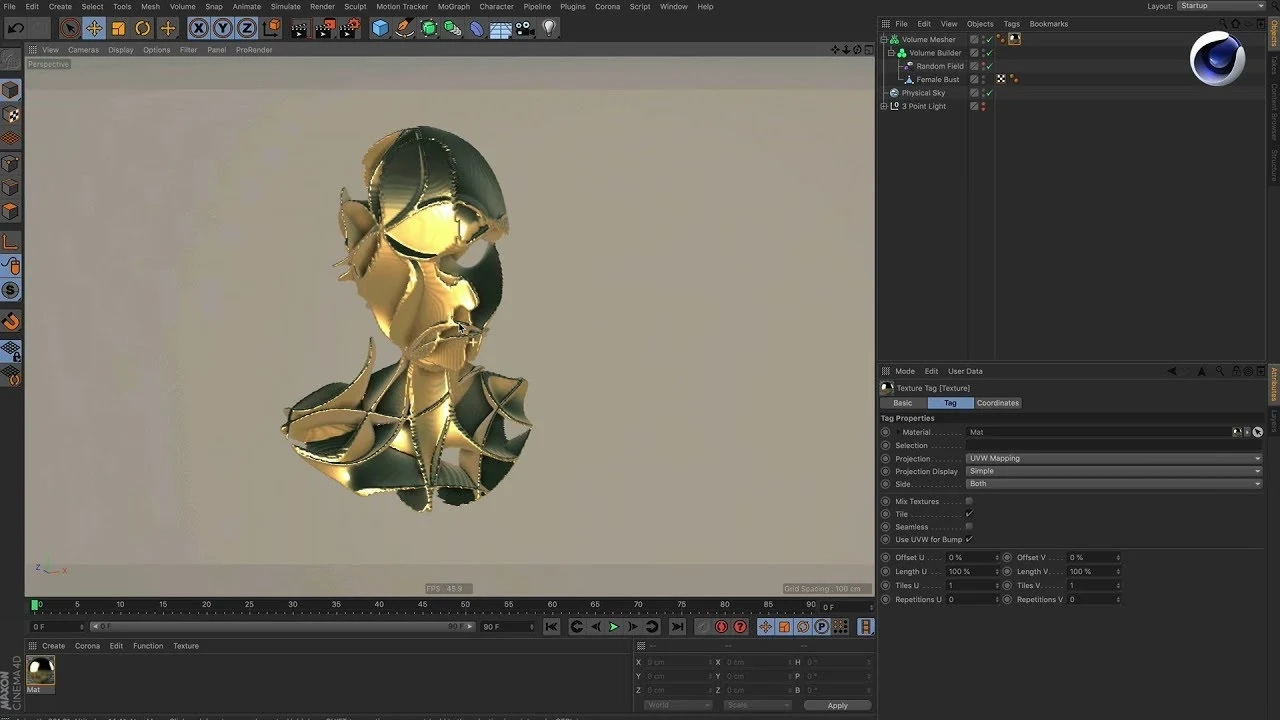Toggle the green enable check on Volume Mesher

pos(989,39)
